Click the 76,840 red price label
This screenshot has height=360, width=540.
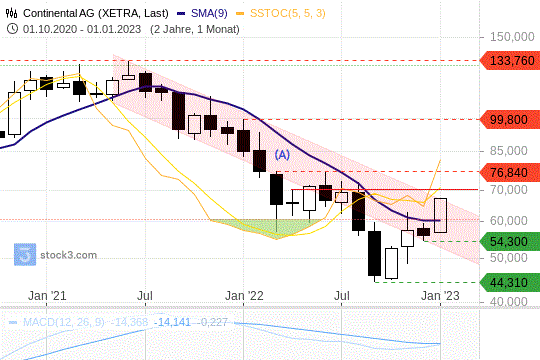(510, 172)
